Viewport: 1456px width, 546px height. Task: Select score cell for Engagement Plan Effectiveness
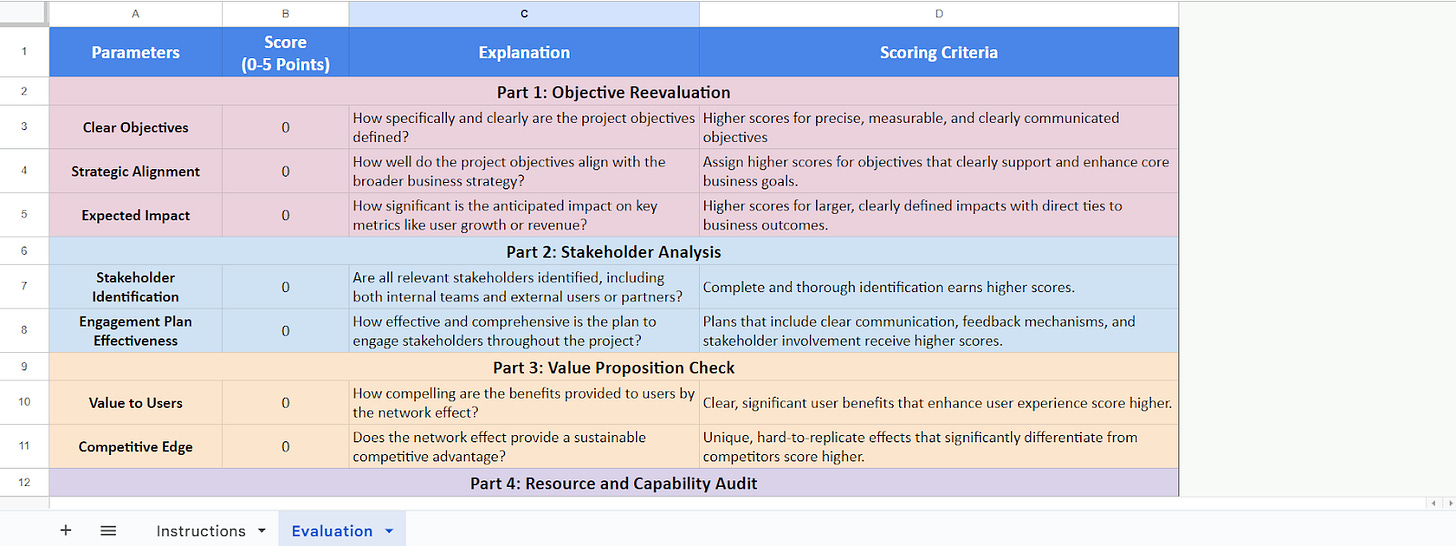tap(286, 331)
